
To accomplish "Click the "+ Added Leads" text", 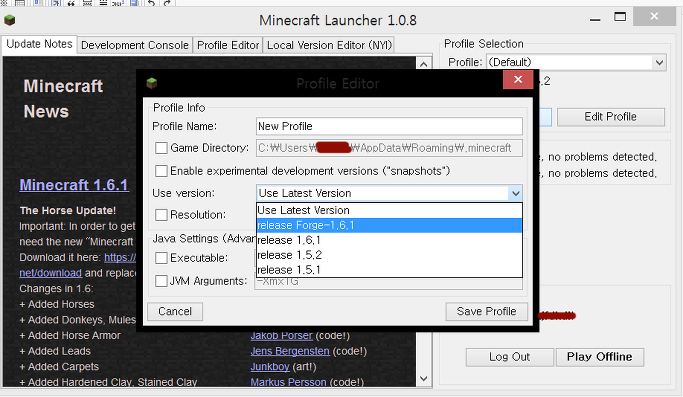I will [55, 351].
